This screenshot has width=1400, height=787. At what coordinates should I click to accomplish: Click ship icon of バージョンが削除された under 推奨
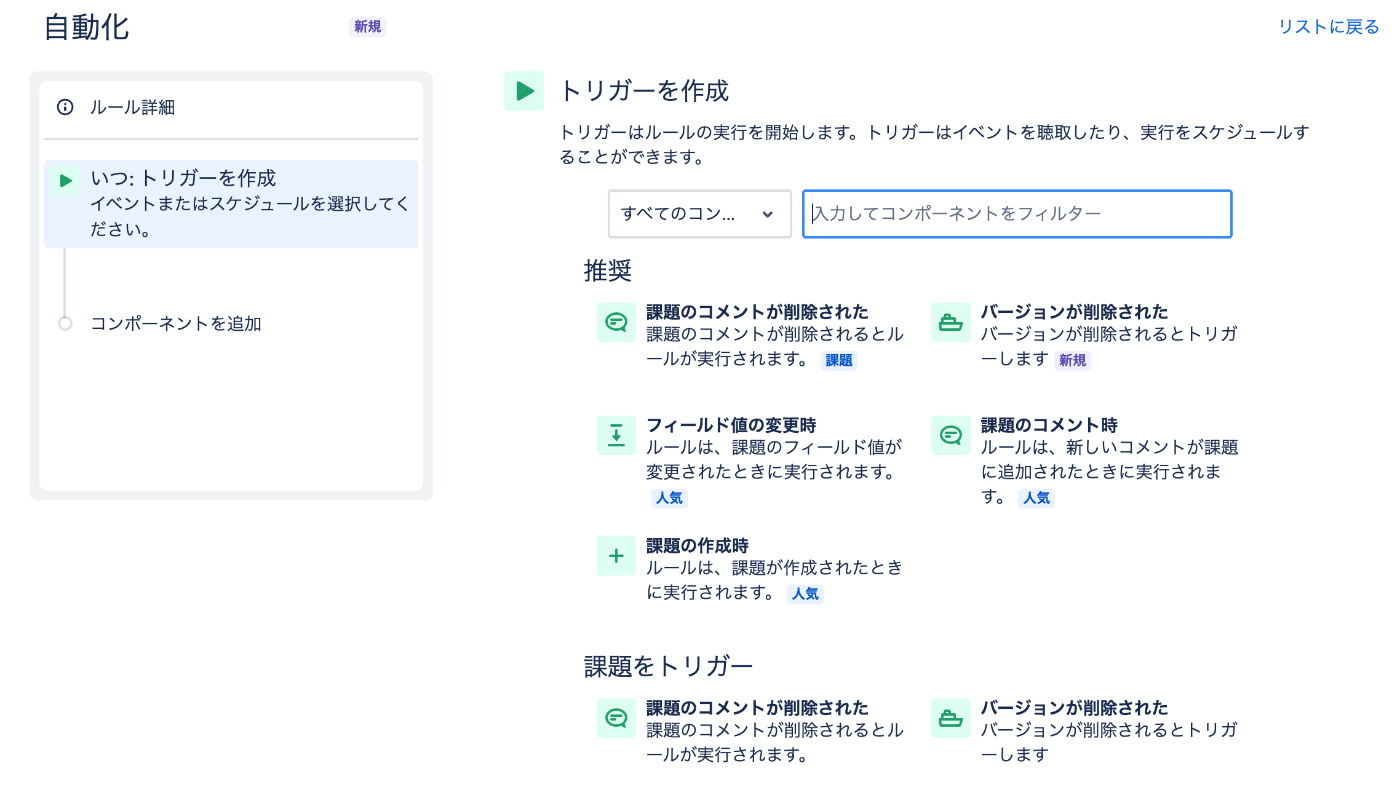[951, 322]
